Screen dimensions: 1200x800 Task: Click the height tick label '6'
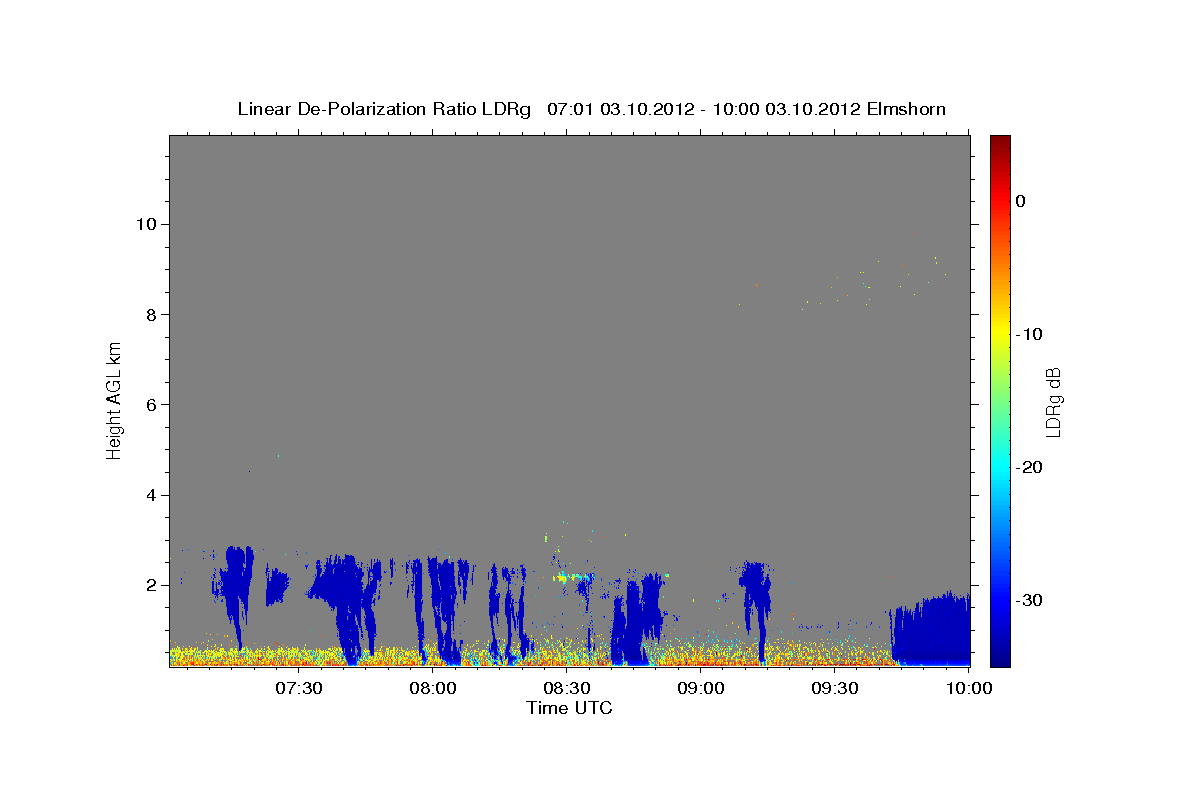click(153, 404)
